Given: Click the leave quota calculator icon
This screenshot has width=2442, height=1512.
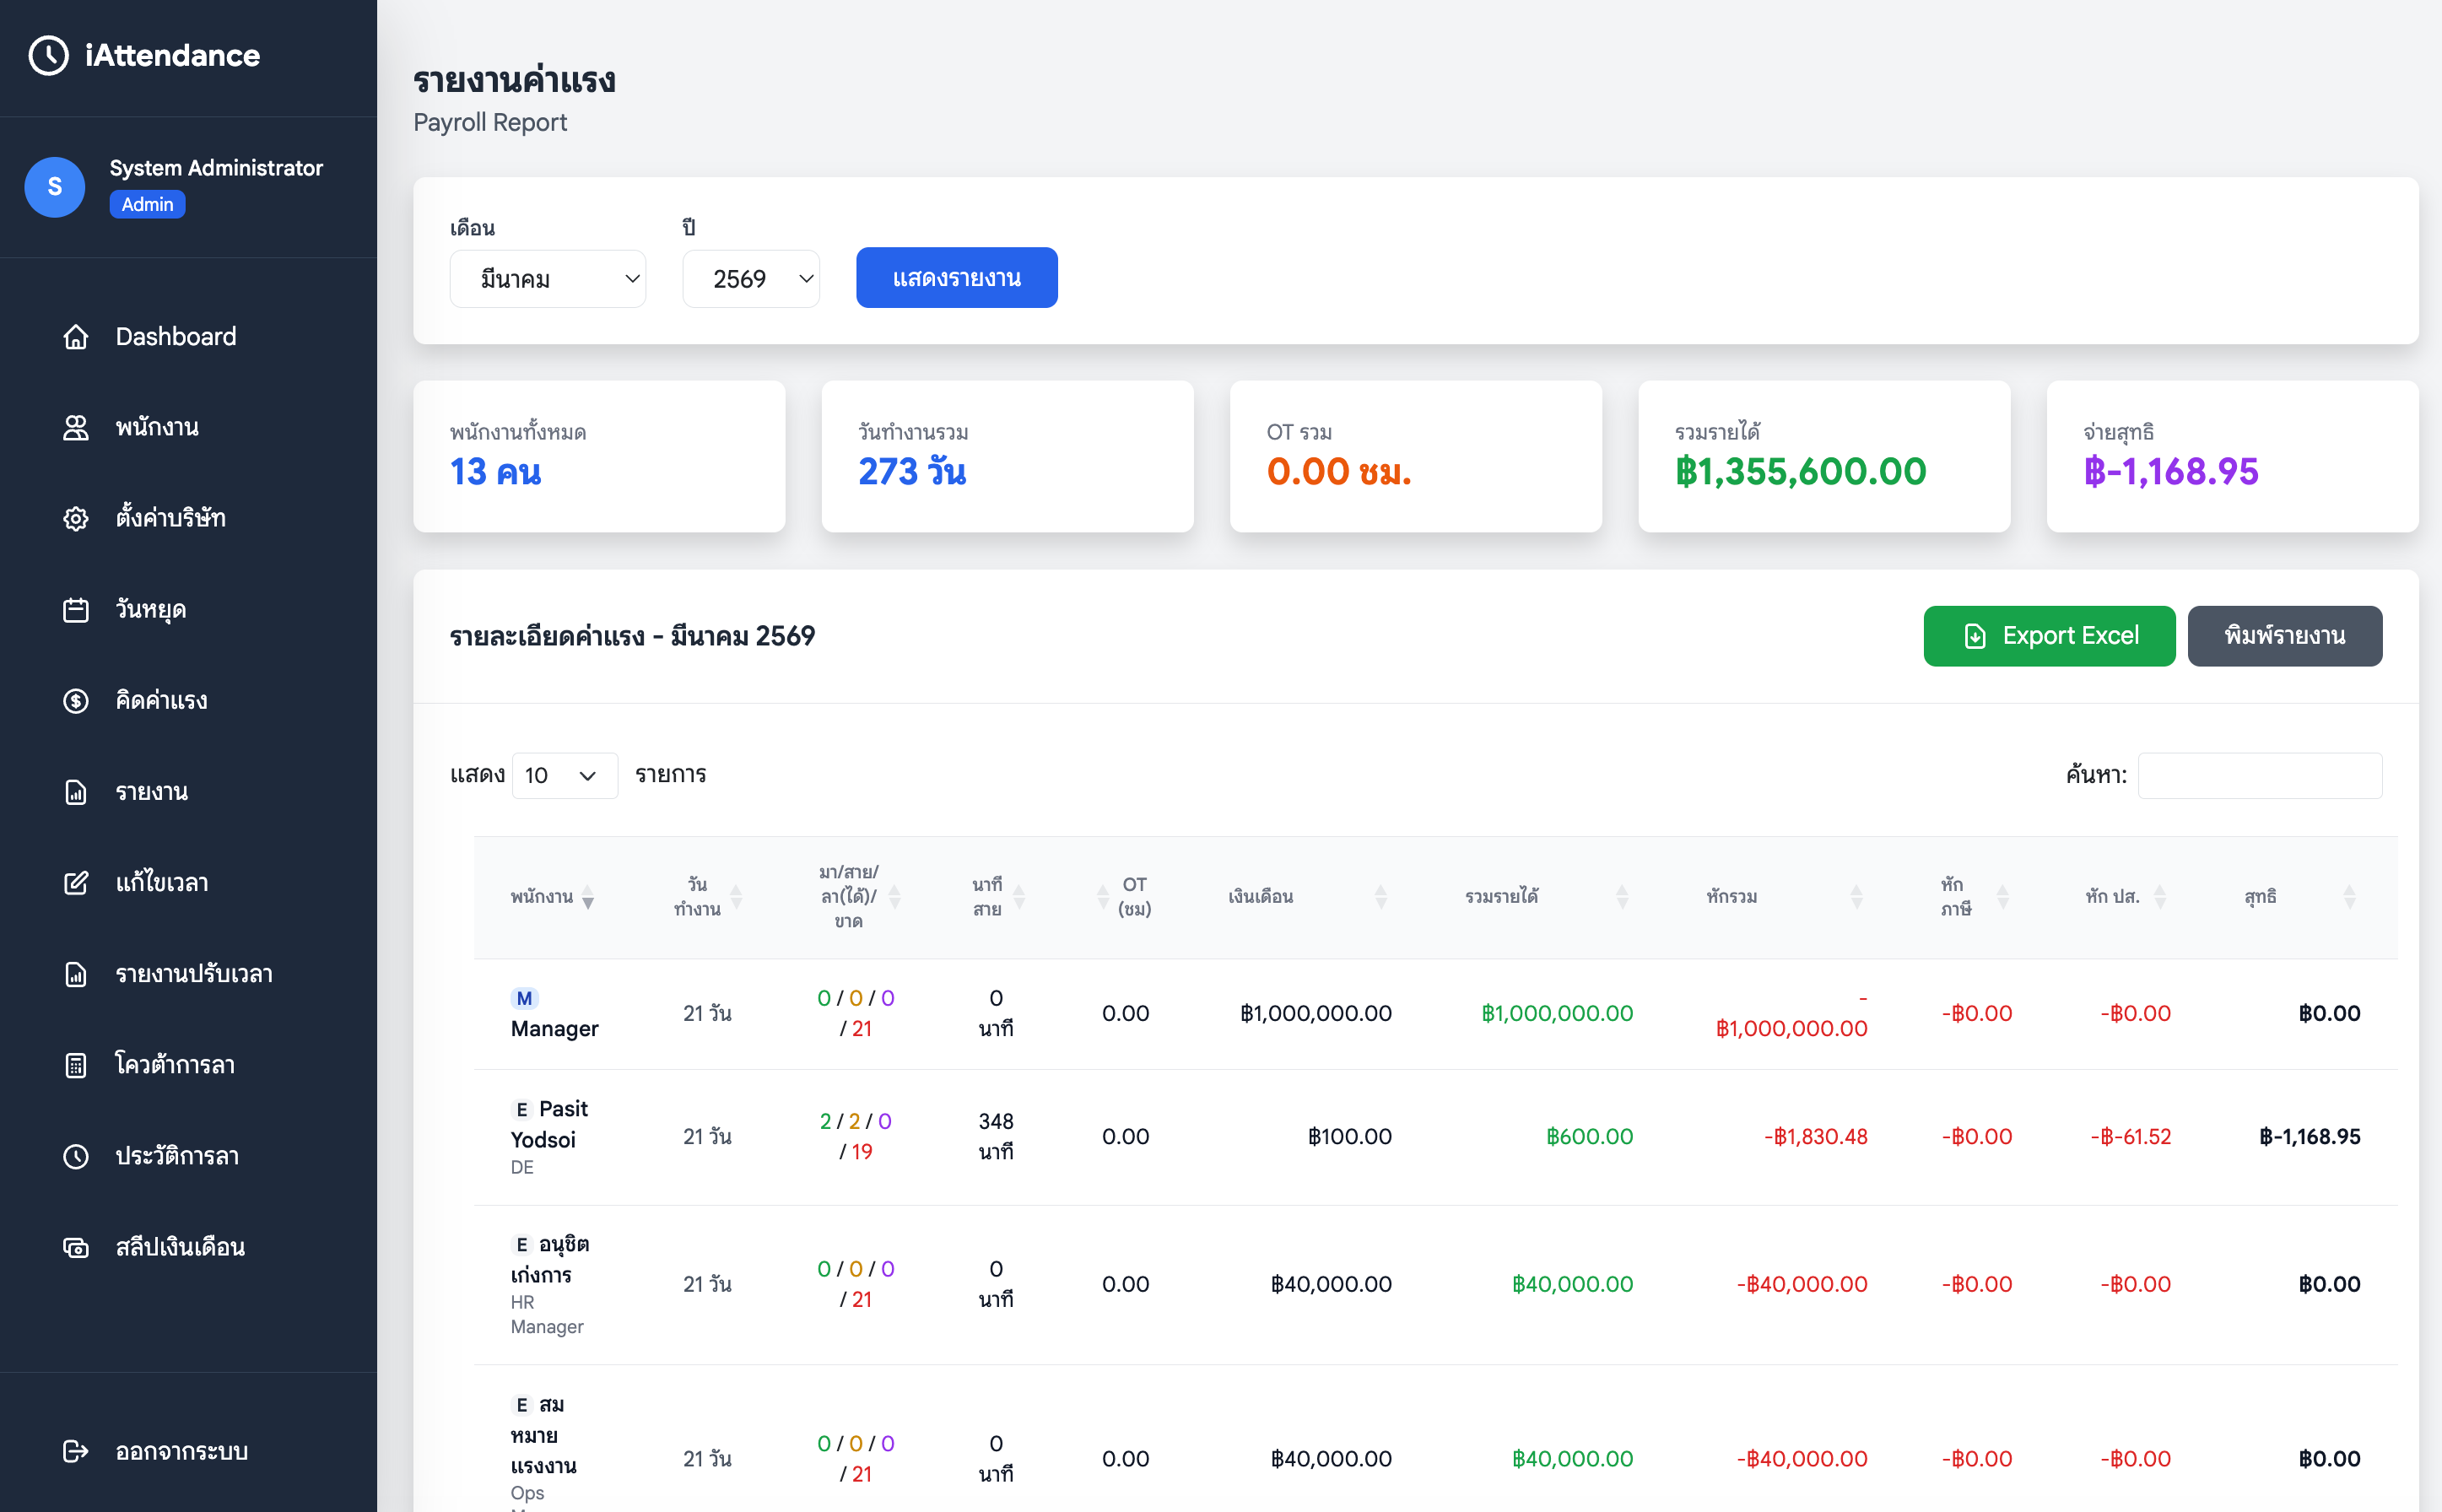Looking at the screenshot, I should point(76,1065).
